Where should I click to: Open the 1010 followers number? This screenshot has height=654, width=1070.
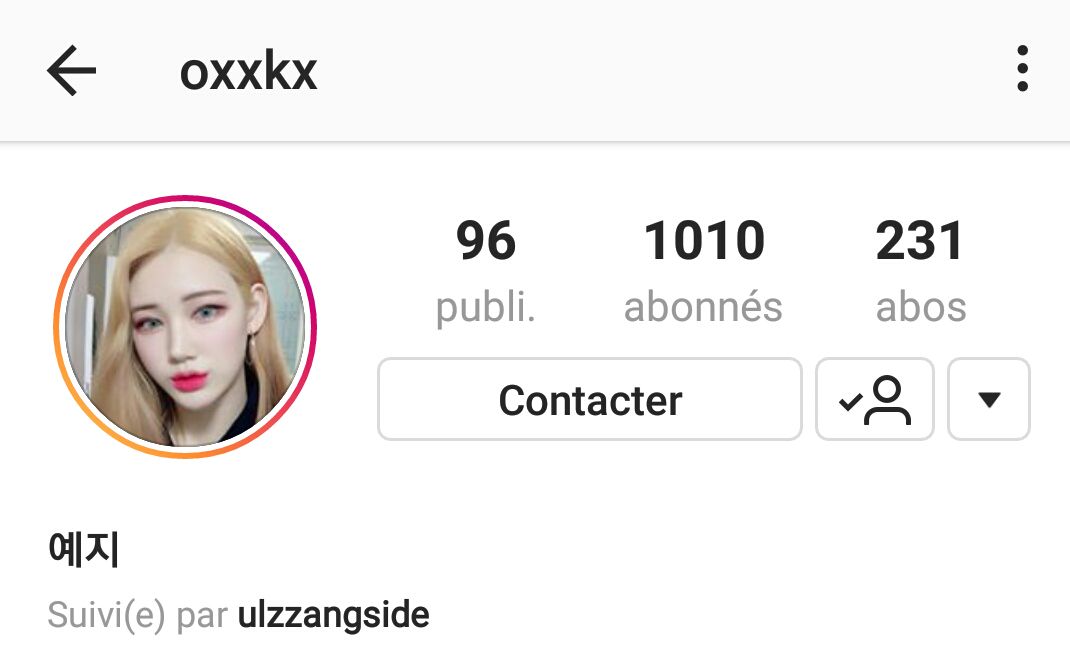[704, 241]
